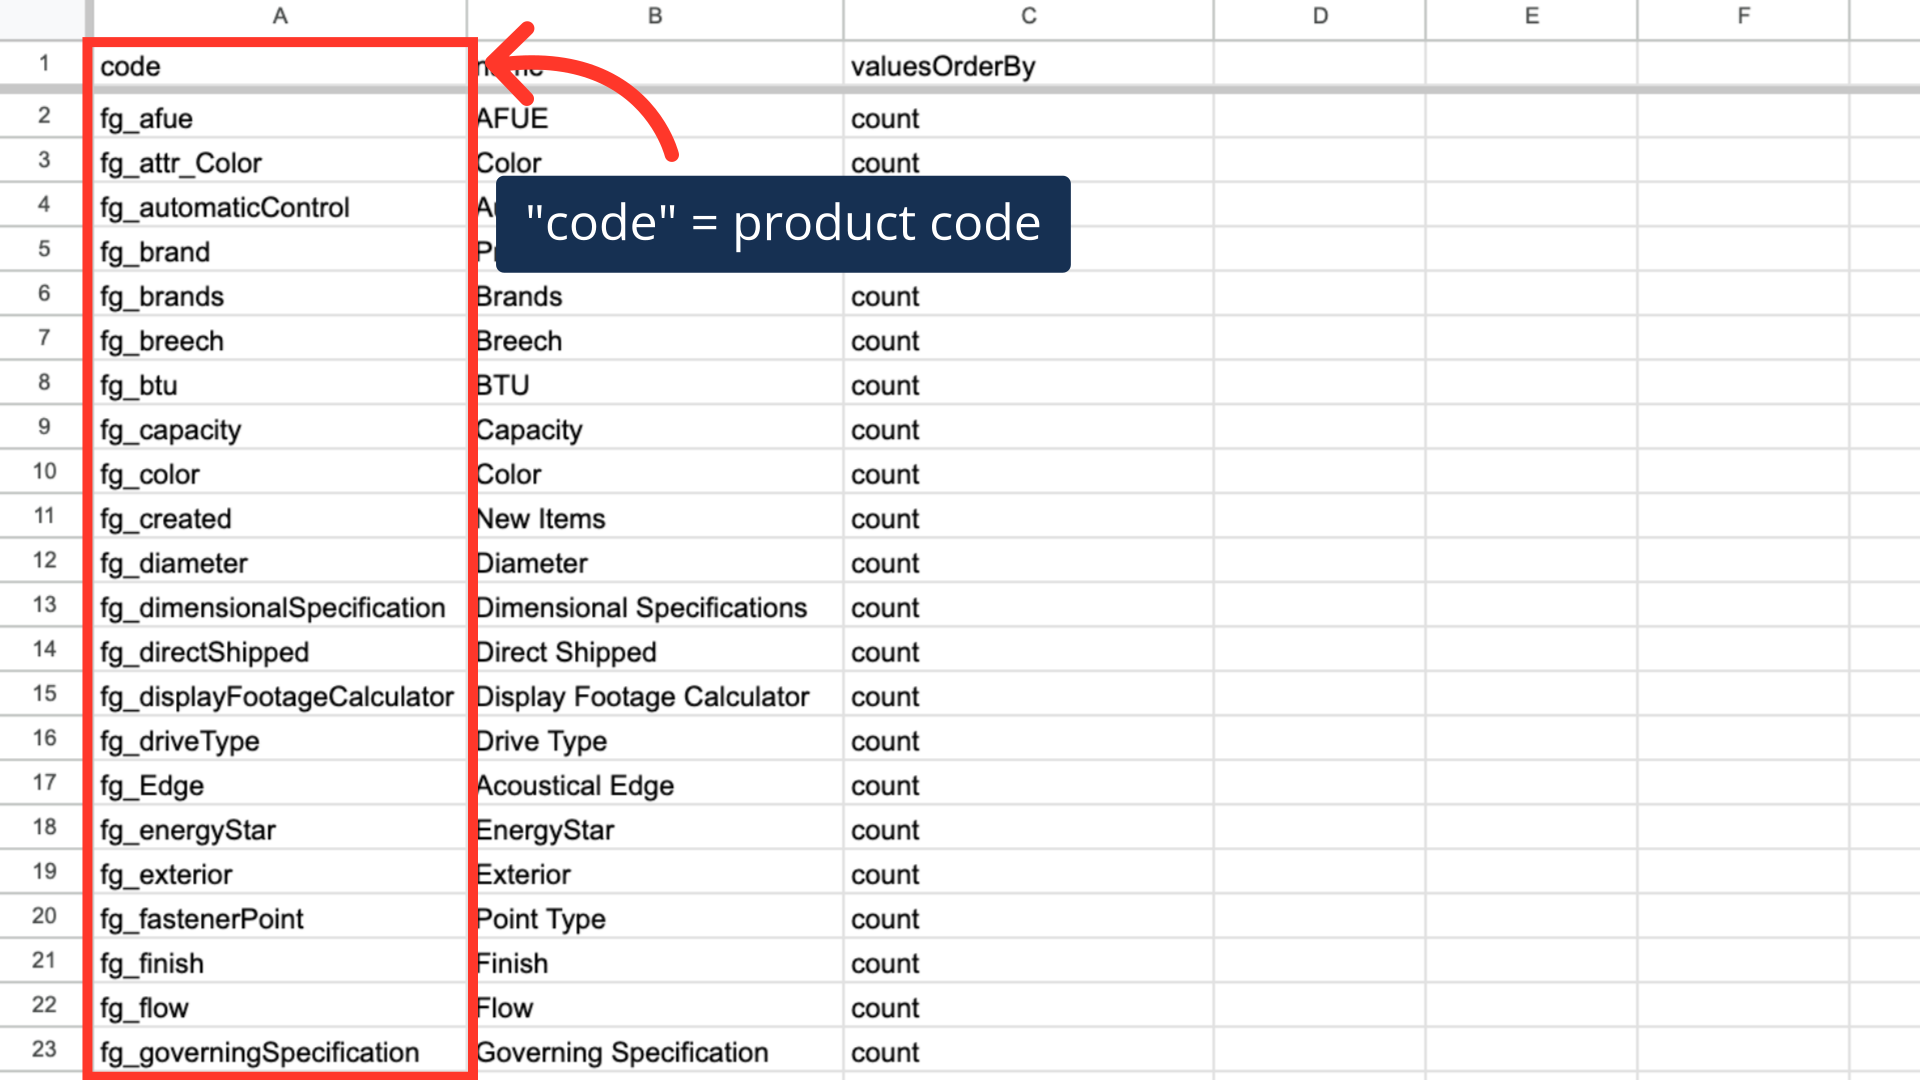The image size is (1920, 1080).
Task: Select column D header
Action: pos(1320,16)
